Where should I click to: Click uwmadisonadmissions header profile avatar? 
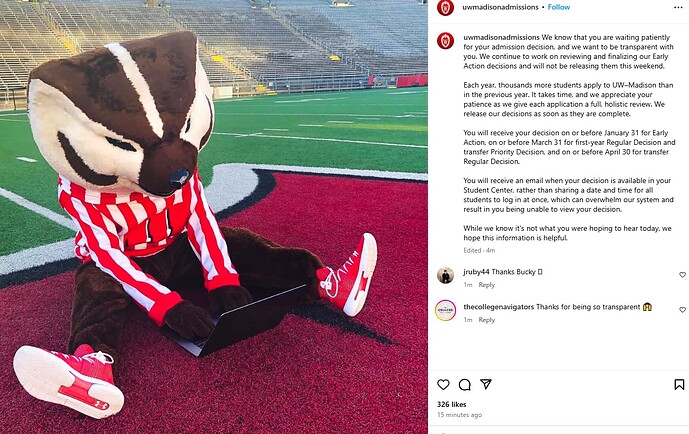tap(445, 7)
